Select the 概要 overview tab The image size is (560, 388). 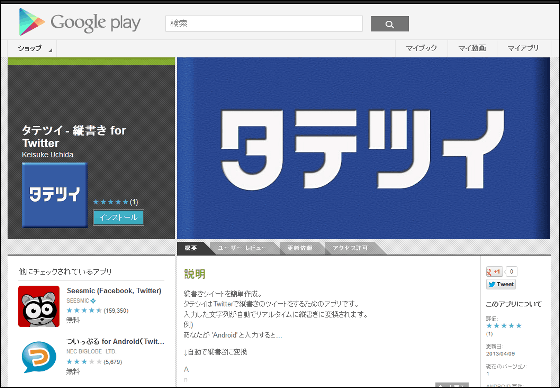coord(192,248)
